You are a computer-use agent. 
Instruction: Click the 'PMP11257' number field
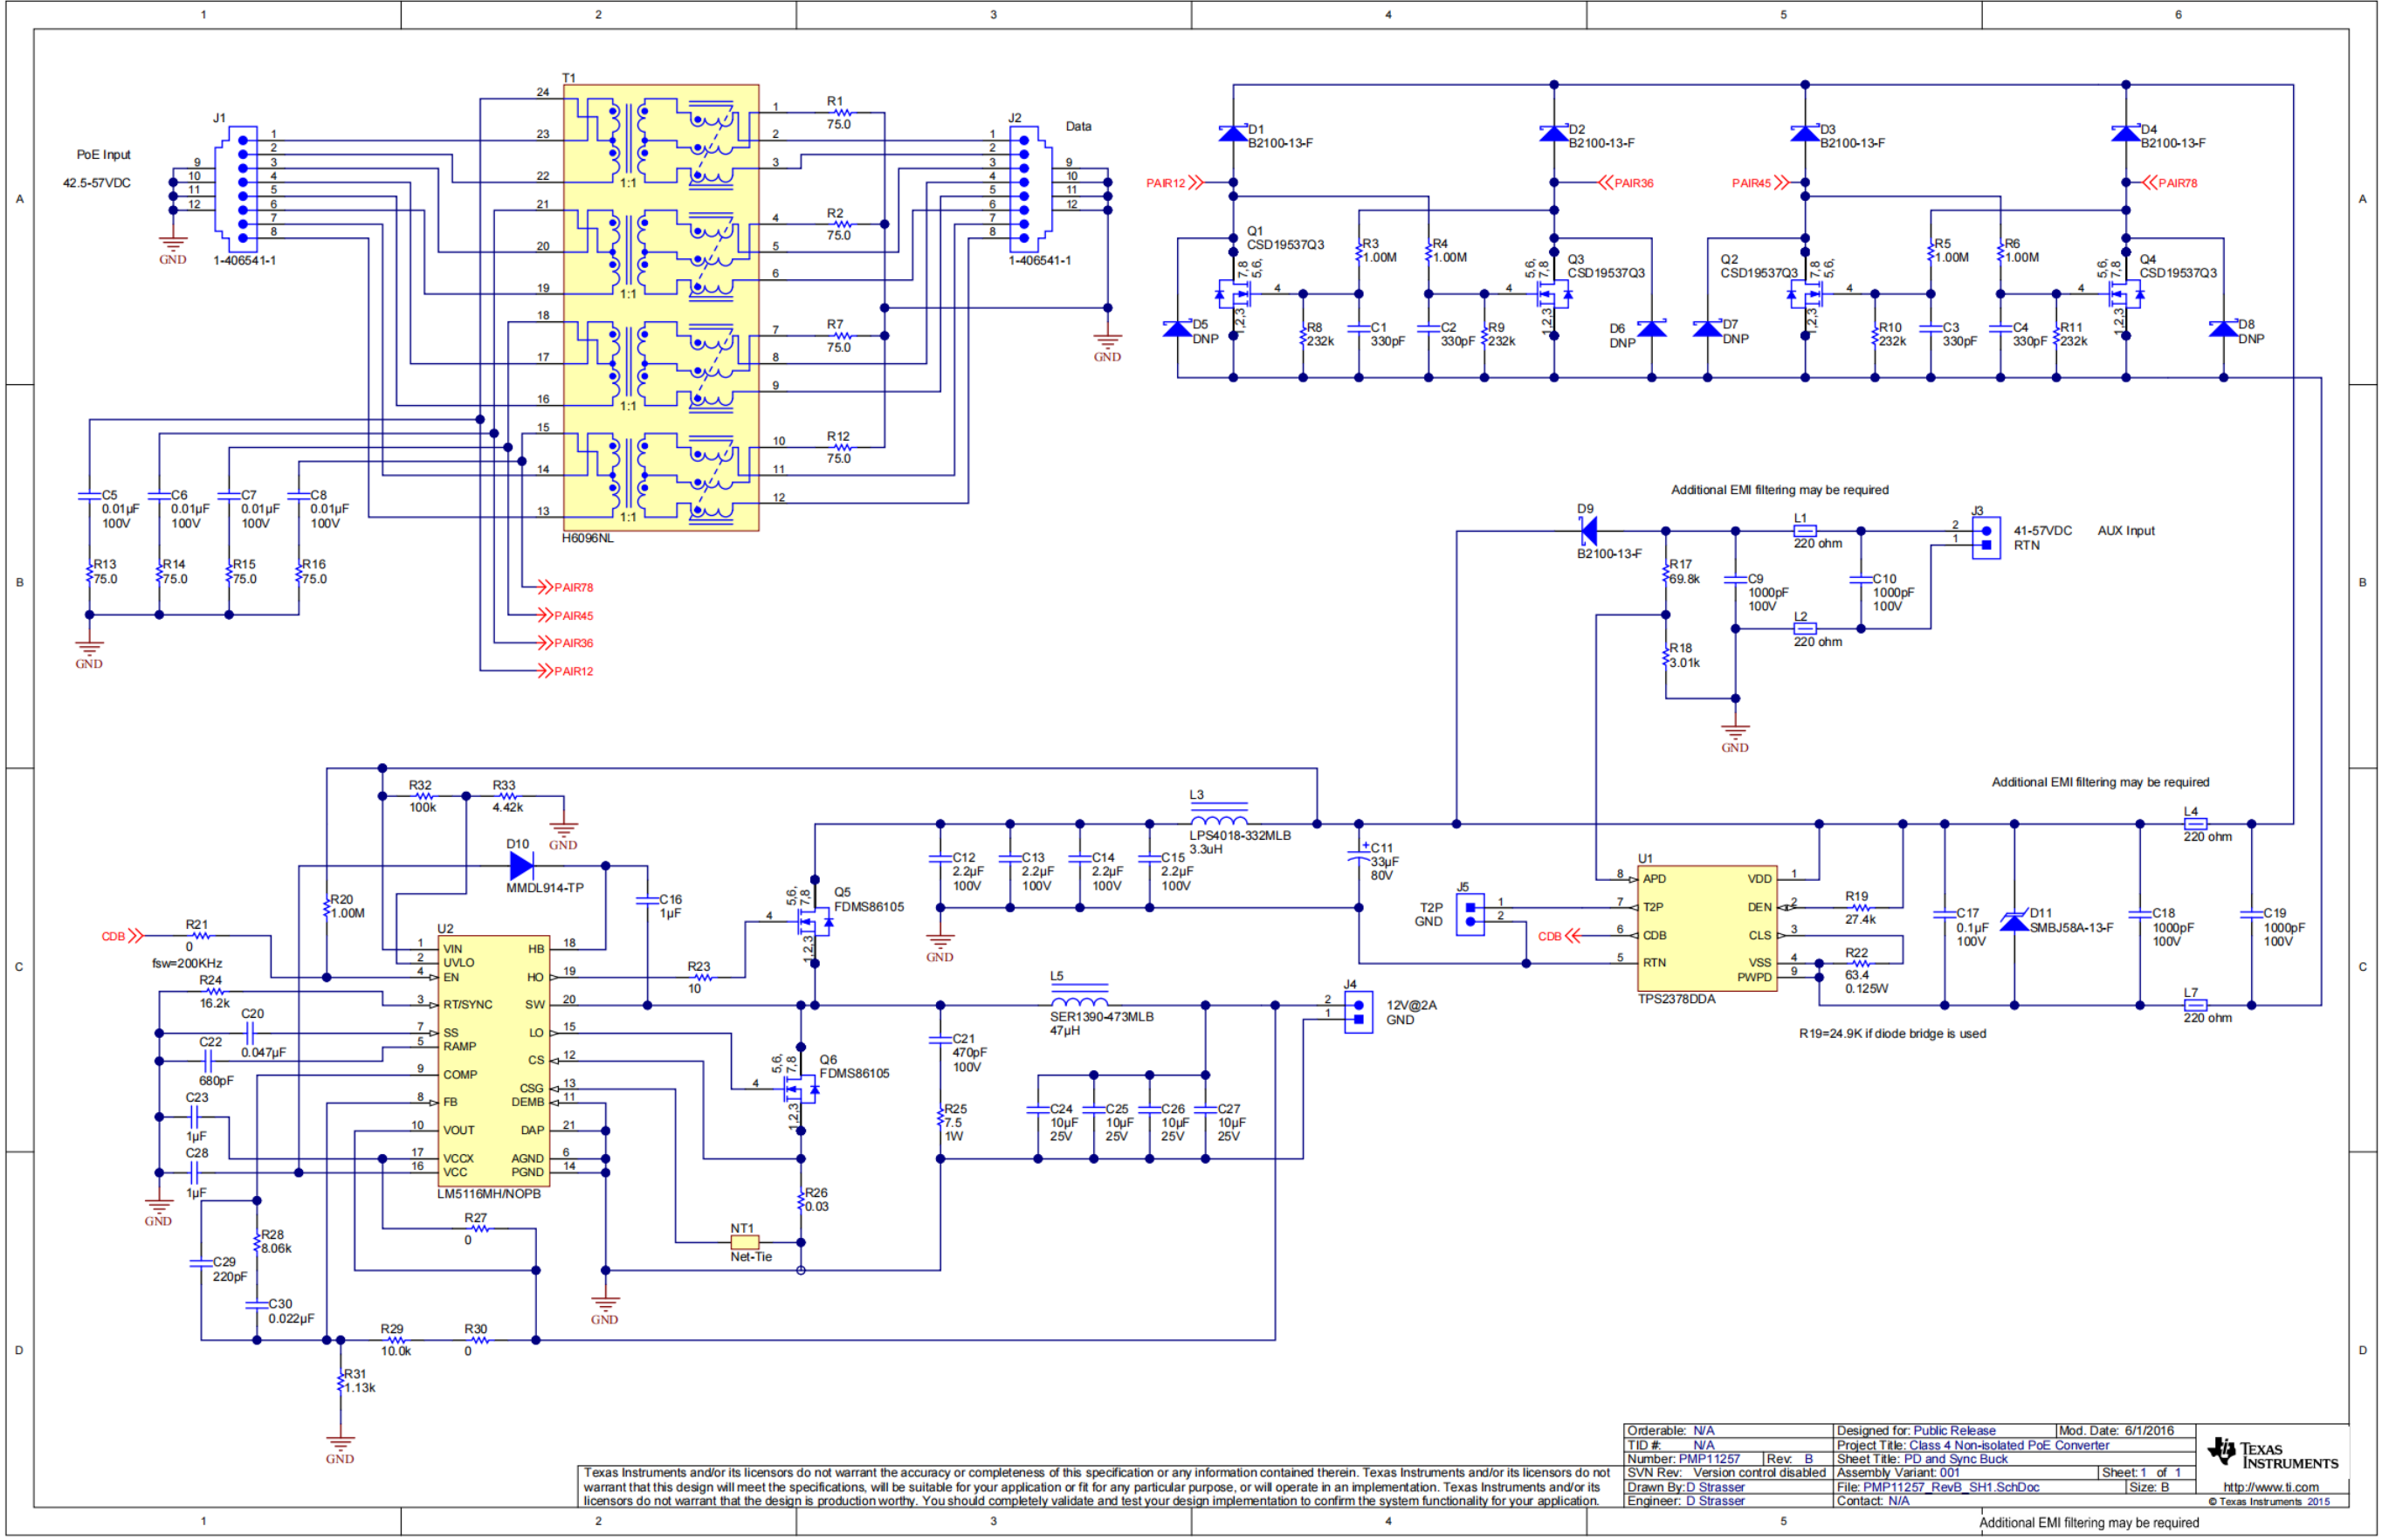pyautogui.click(x=1709, y=1459)
